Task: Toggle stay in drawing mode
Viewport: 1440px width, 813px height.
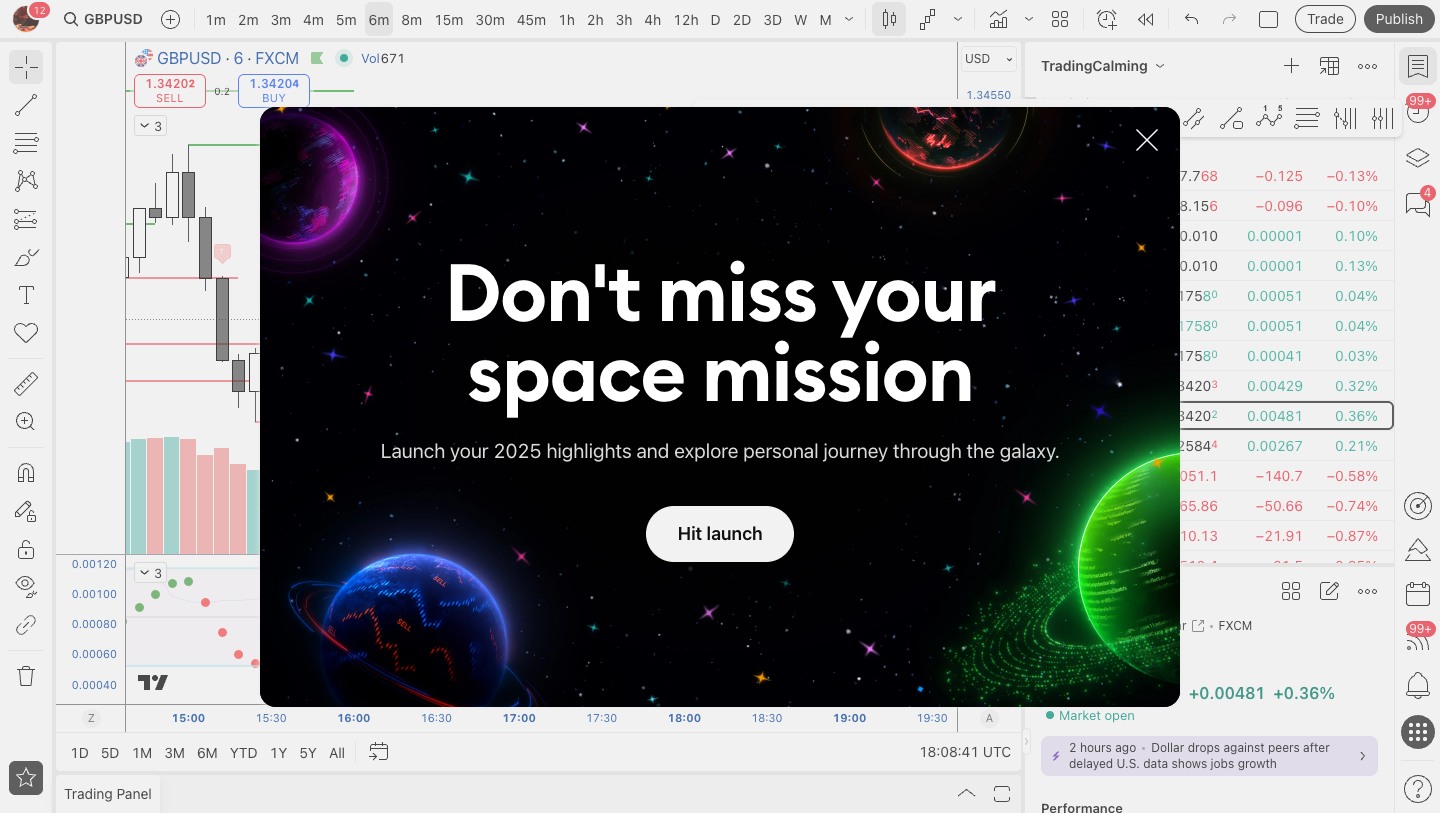Action: [26, 511]
